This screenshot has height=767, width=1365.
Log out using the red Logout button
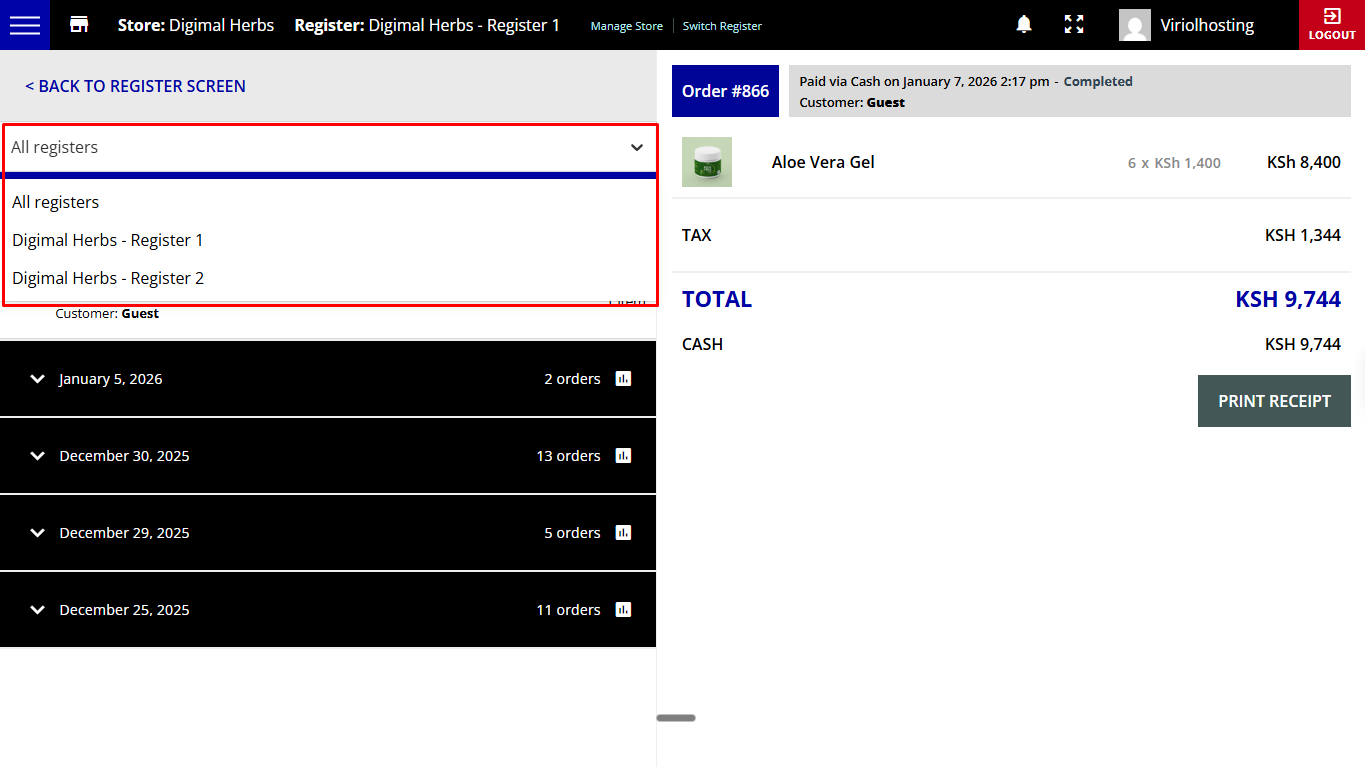[x=1332, y=25]
